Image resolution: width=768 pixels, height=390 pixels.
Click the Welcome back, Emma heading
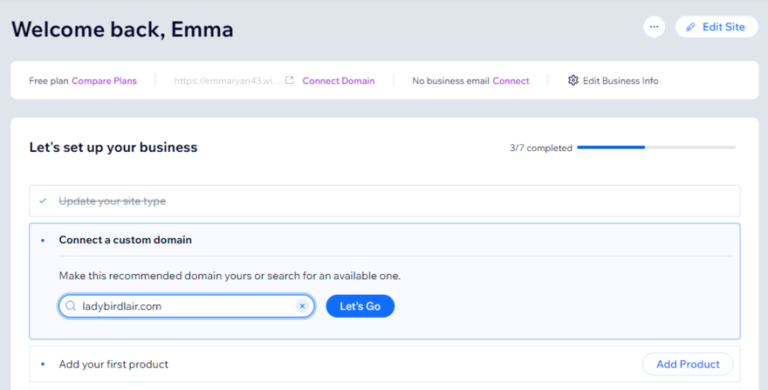click(122, 29)
